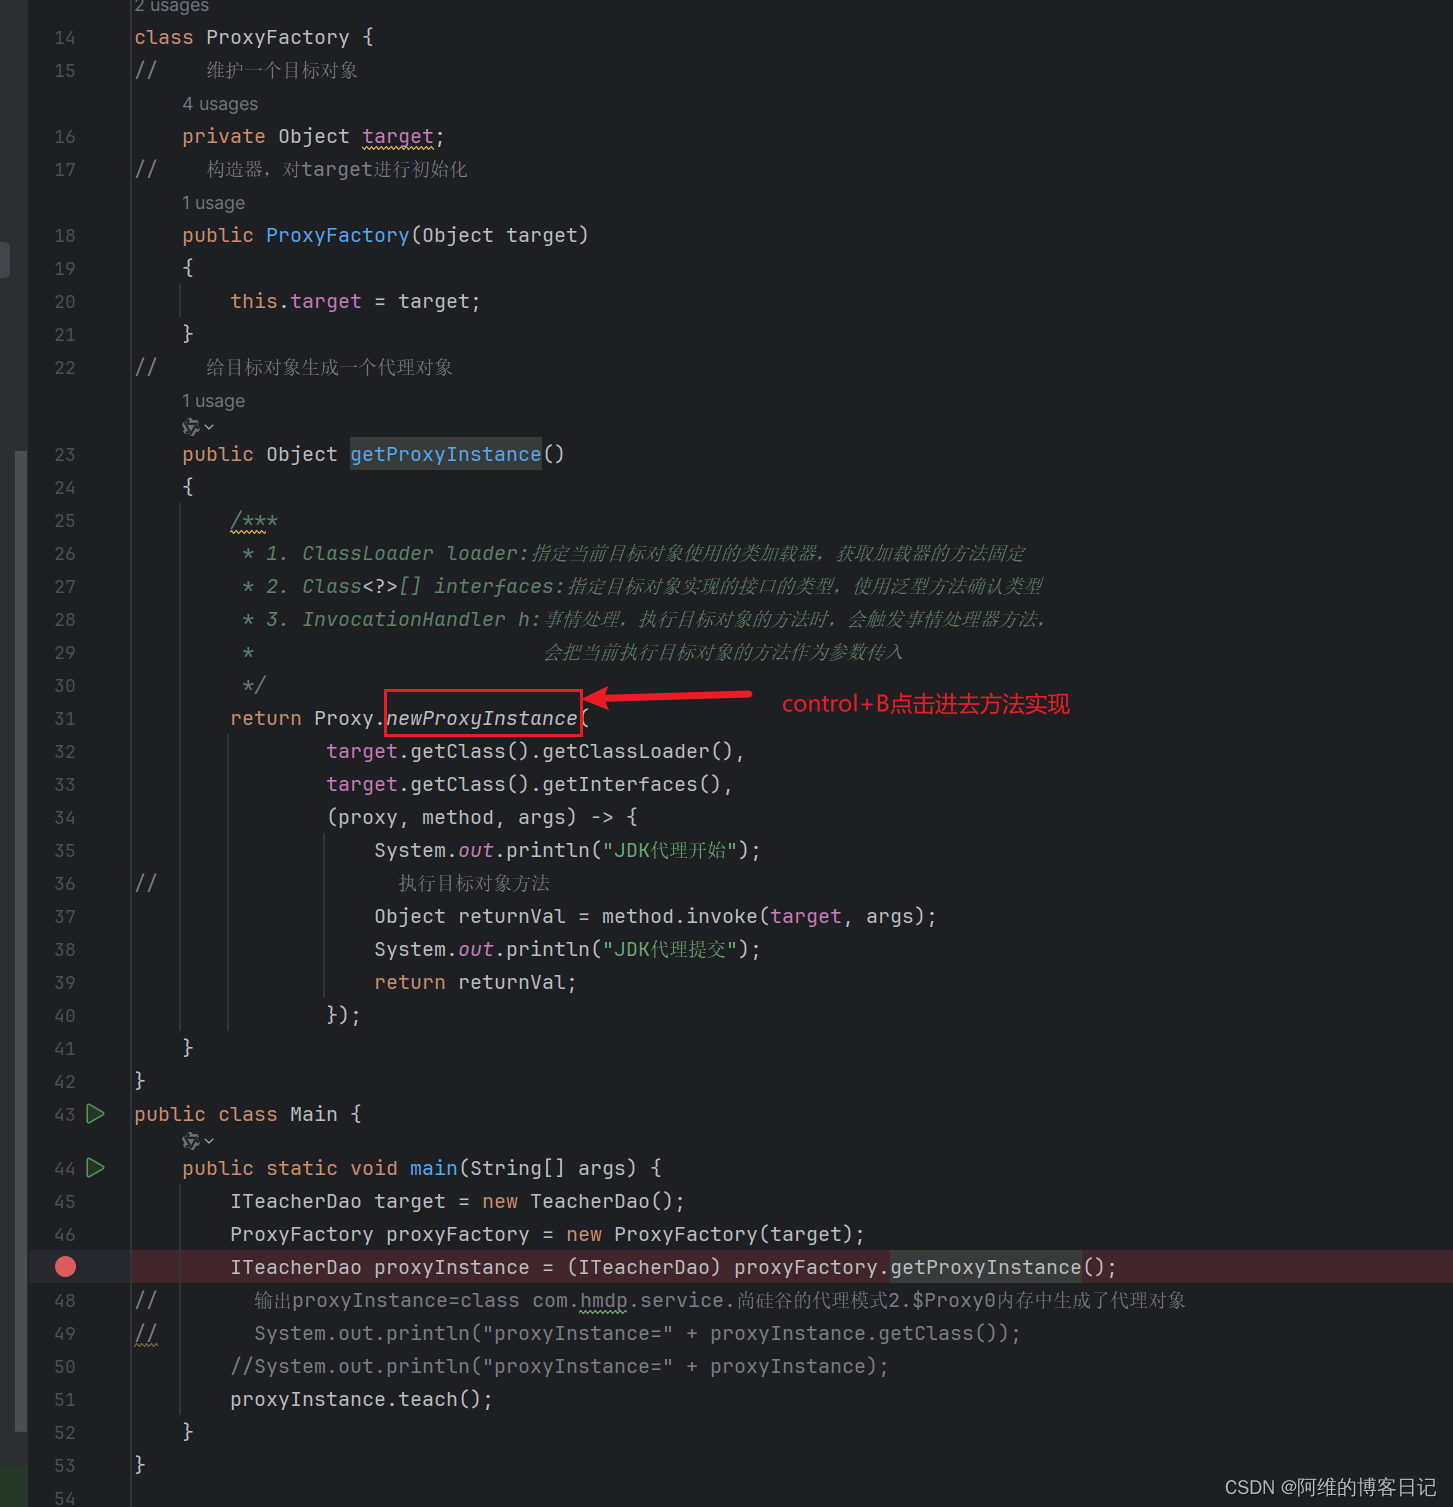Click line number 51 in gutter
Screen dimensions: 1453x1507
click(65, 1399)
